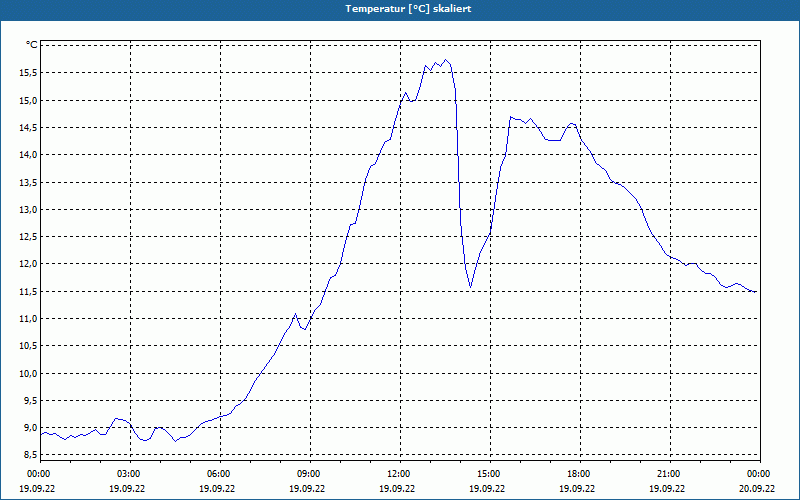800x500 pixels.
Task: Click the 15,5 y-axis label
Action: (29, 73)
